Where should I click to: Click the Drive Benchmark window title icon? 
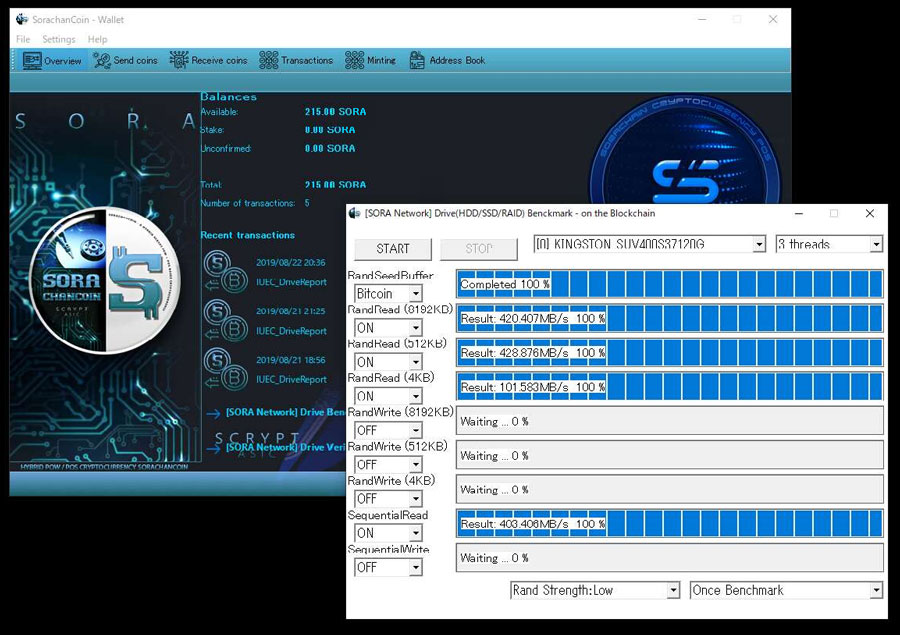pyautogui.click(x=355, y=213)
